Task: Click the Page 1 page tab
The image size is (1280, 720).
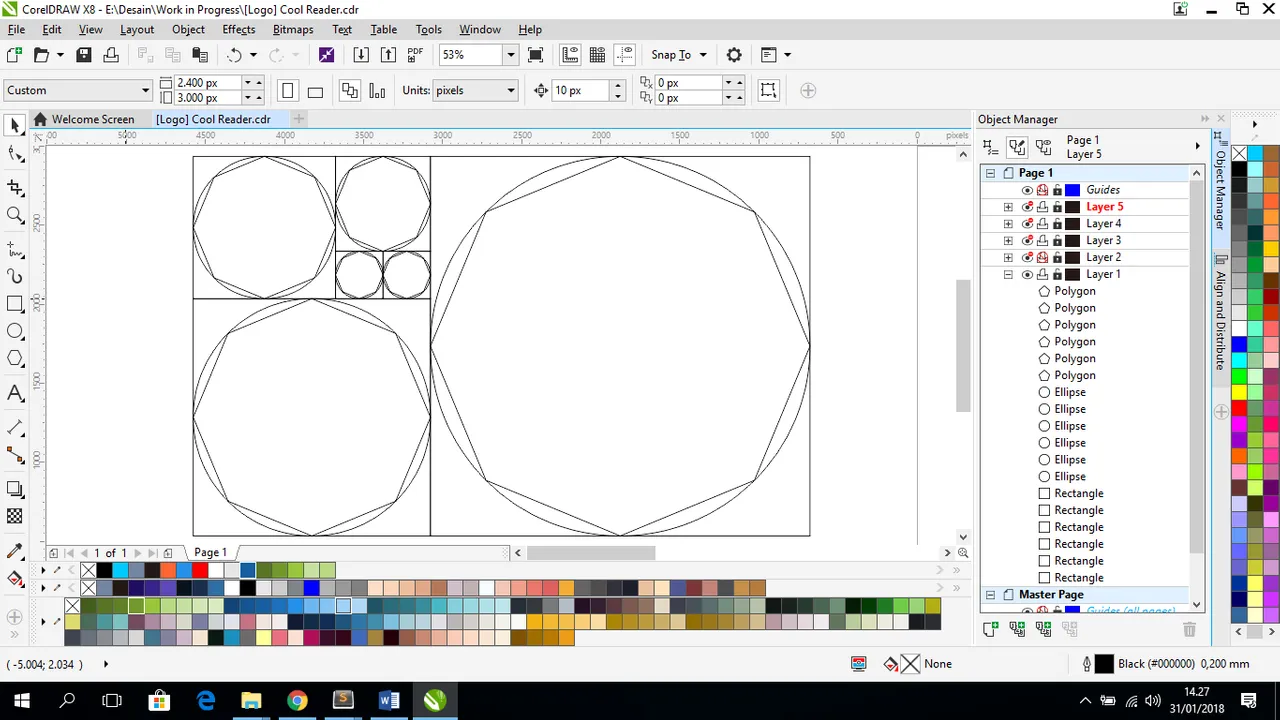Action: [210, 552]
